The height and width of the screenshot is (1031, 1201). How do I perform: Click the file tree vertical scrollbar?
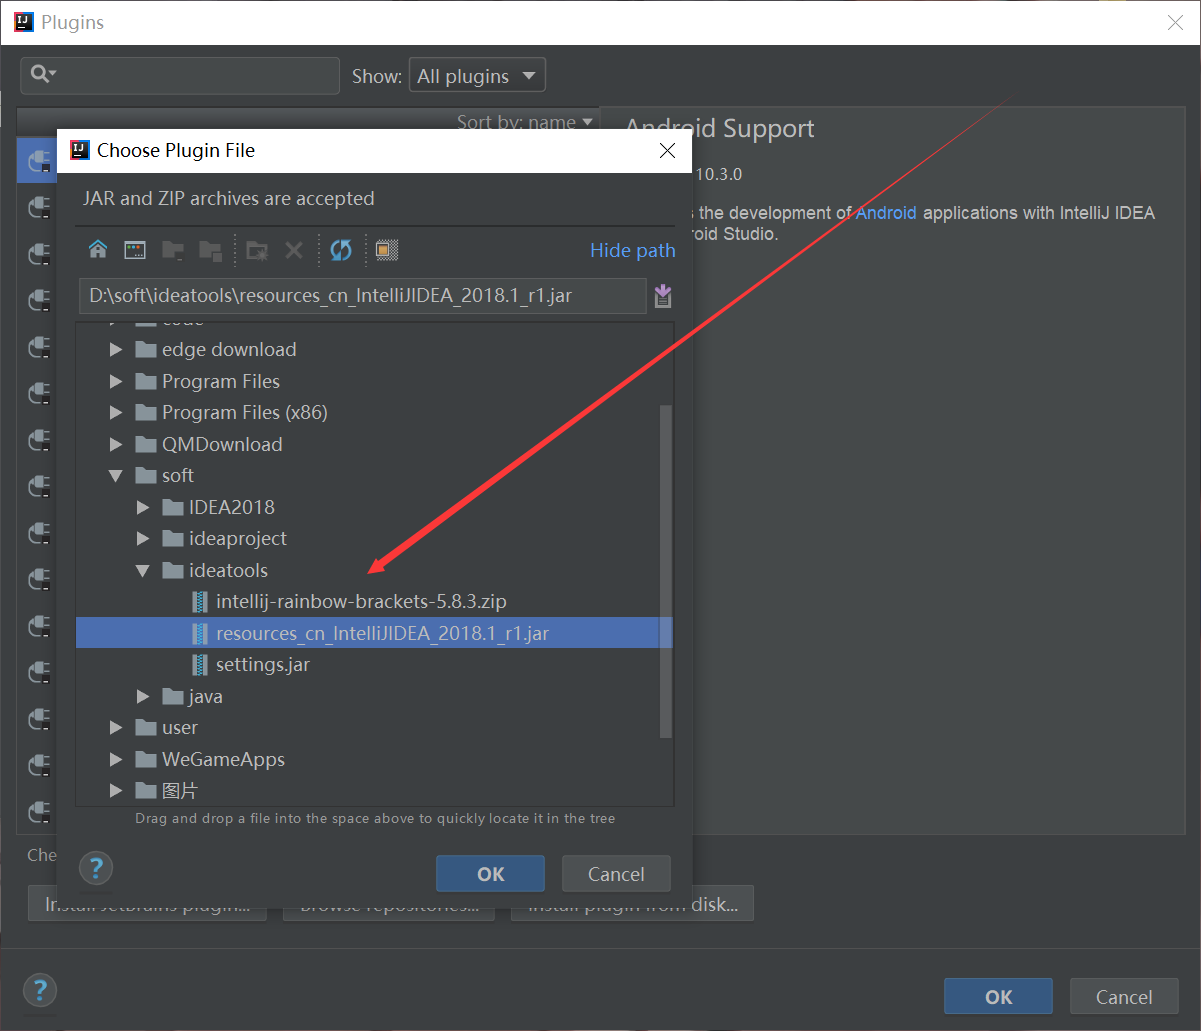point(666,571)
